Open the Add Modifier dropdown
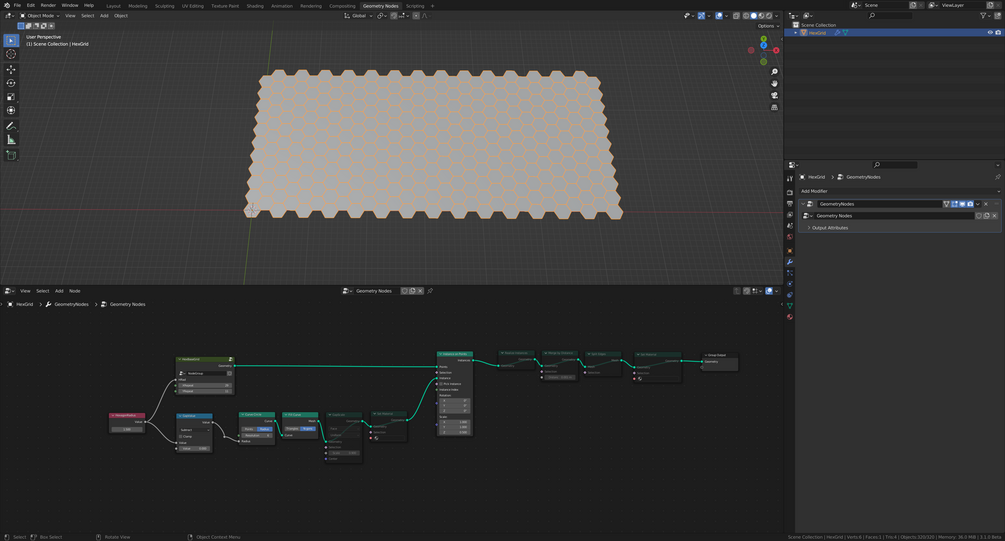1005x541 pixels. click(899, 191)
